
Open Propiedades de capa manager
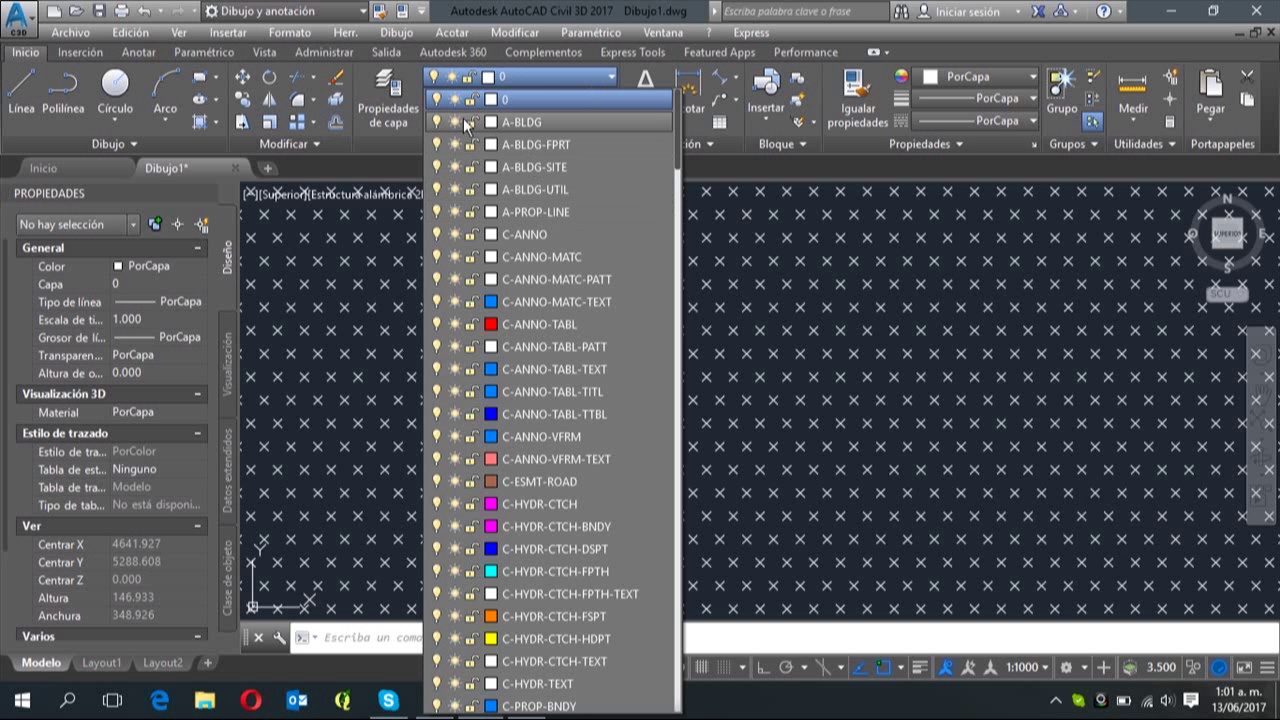coord(388,98)
